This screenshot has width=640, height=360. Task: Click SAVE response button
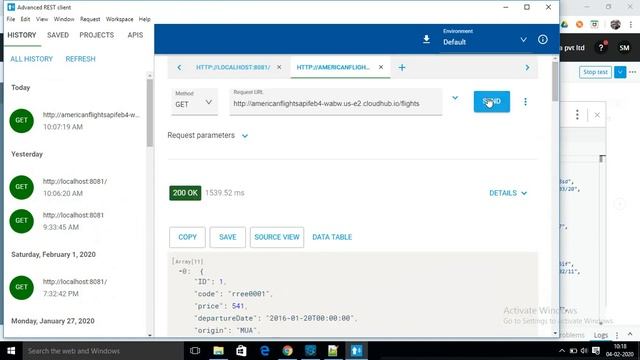point(228,237)
